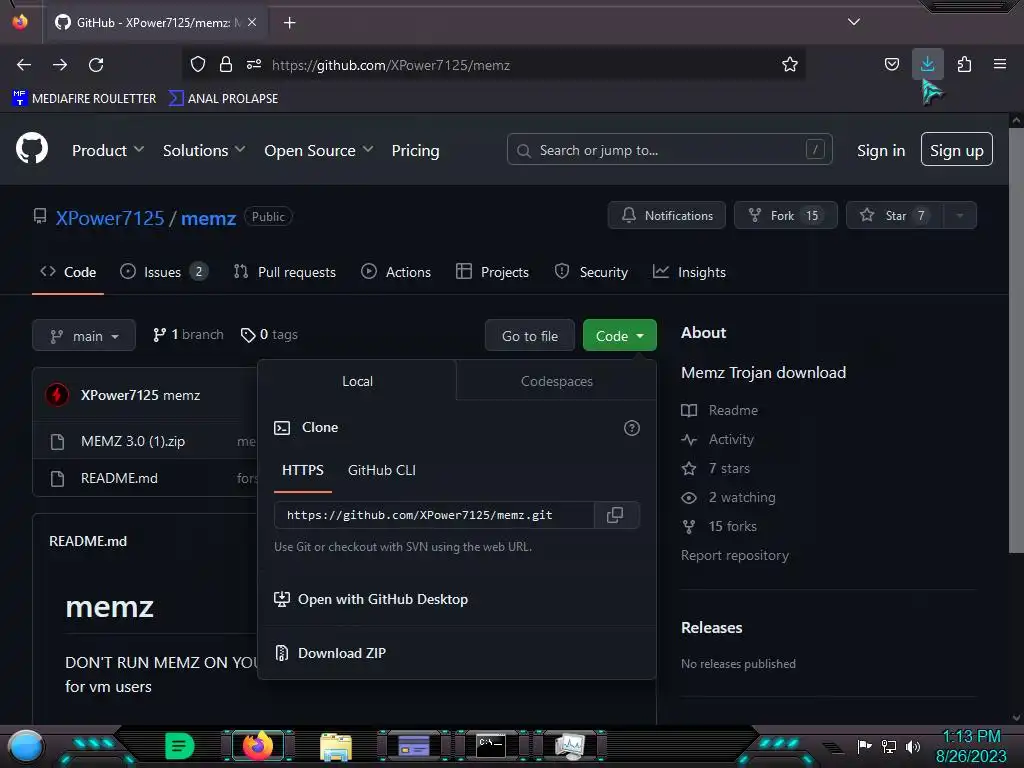View the 2 watching link

(x=728, y=497)
